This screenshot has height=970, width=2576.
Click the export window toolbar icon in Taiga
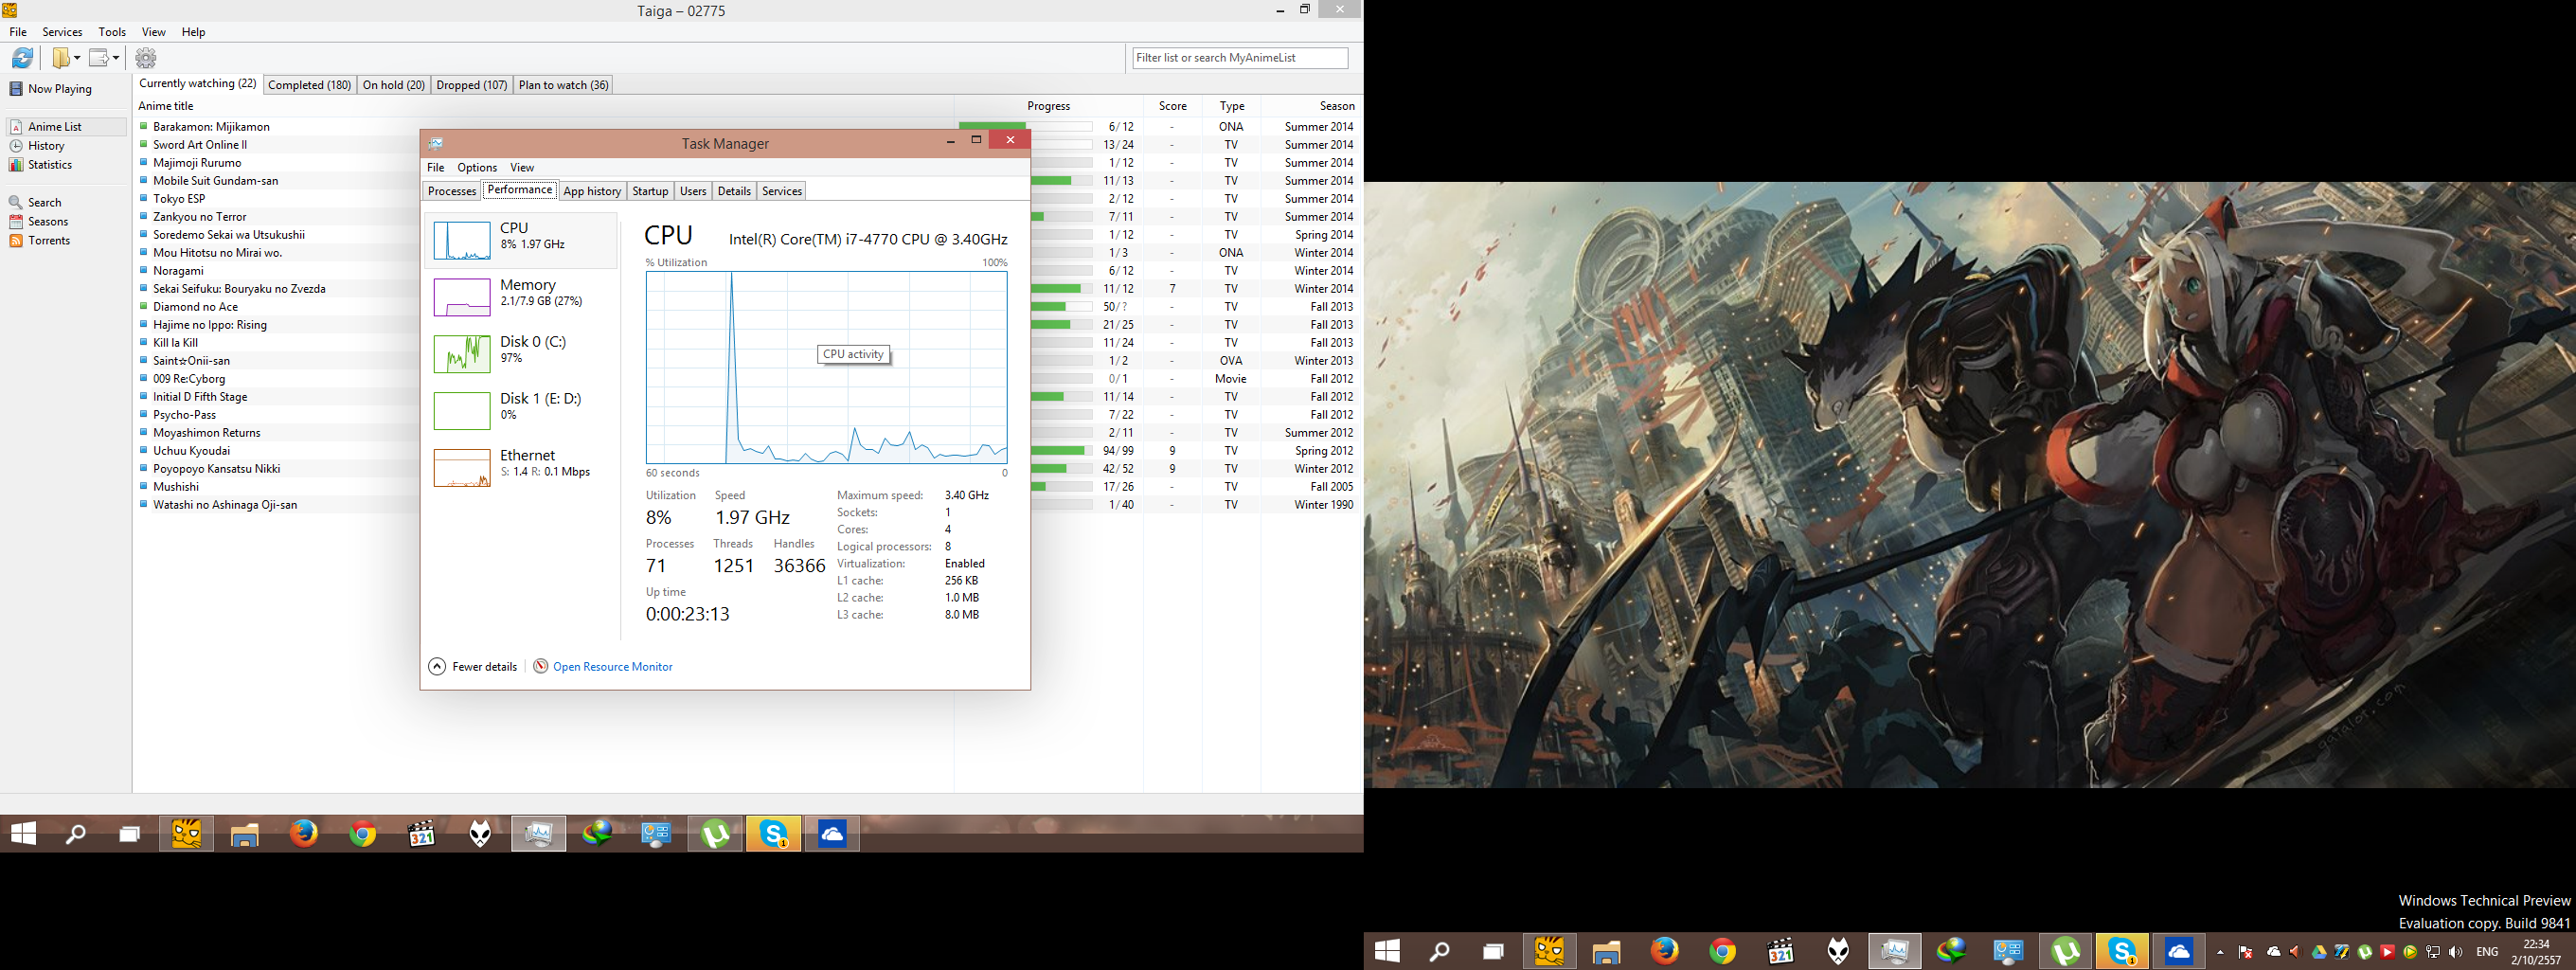(99, 58)
